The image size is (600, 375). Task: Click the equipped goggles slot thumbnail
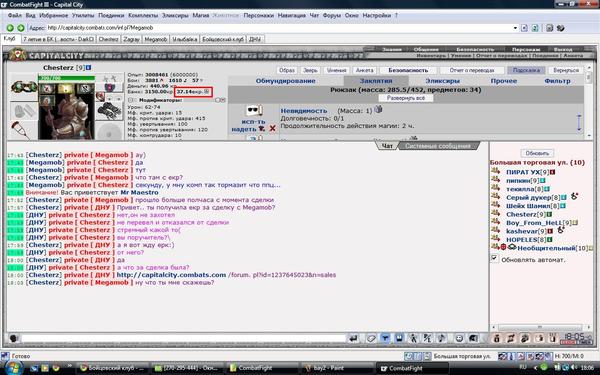click(24, 87)
